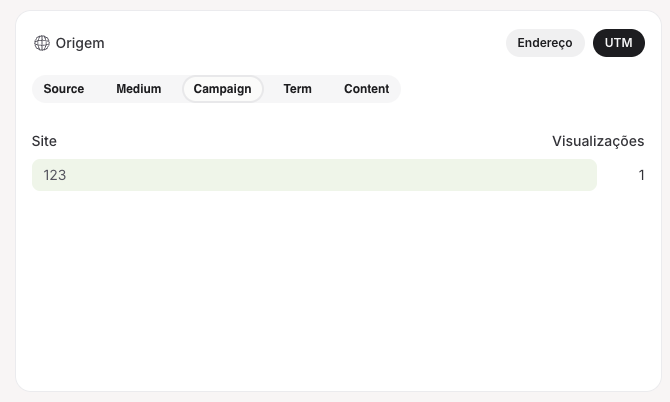Go to the Content tab
The image size is (670, 402).
pyautogui.click(x=366, y=89)
